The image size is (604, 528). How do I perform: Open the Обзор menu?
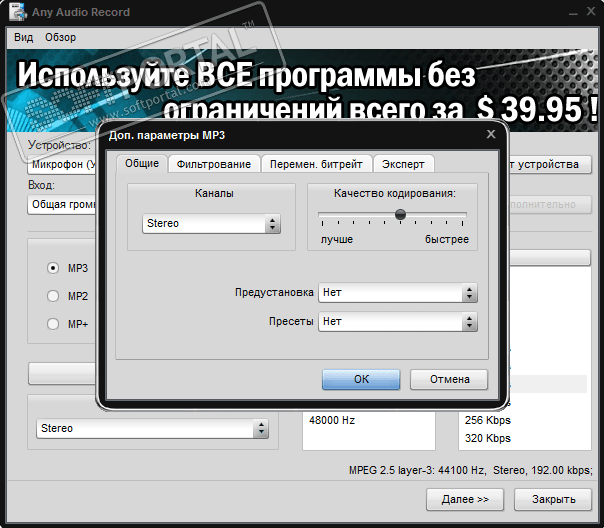click(60, 37)
